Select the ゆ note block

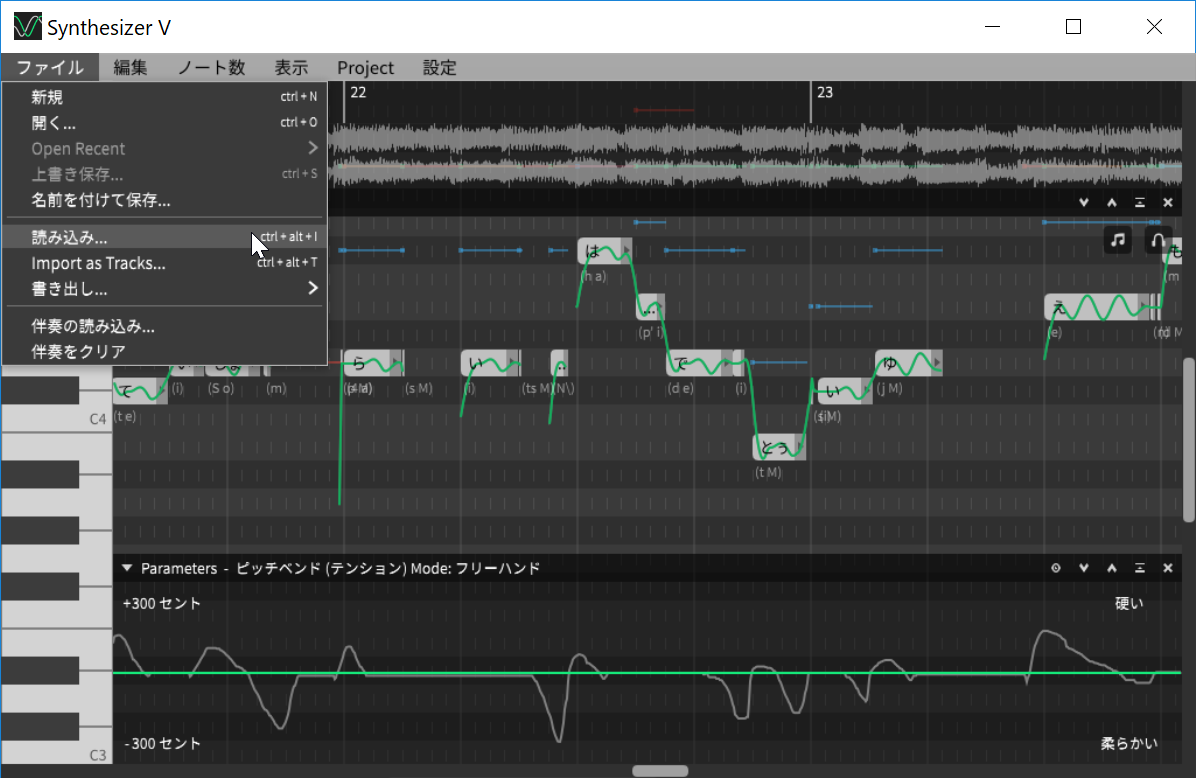tap(908, 363)
